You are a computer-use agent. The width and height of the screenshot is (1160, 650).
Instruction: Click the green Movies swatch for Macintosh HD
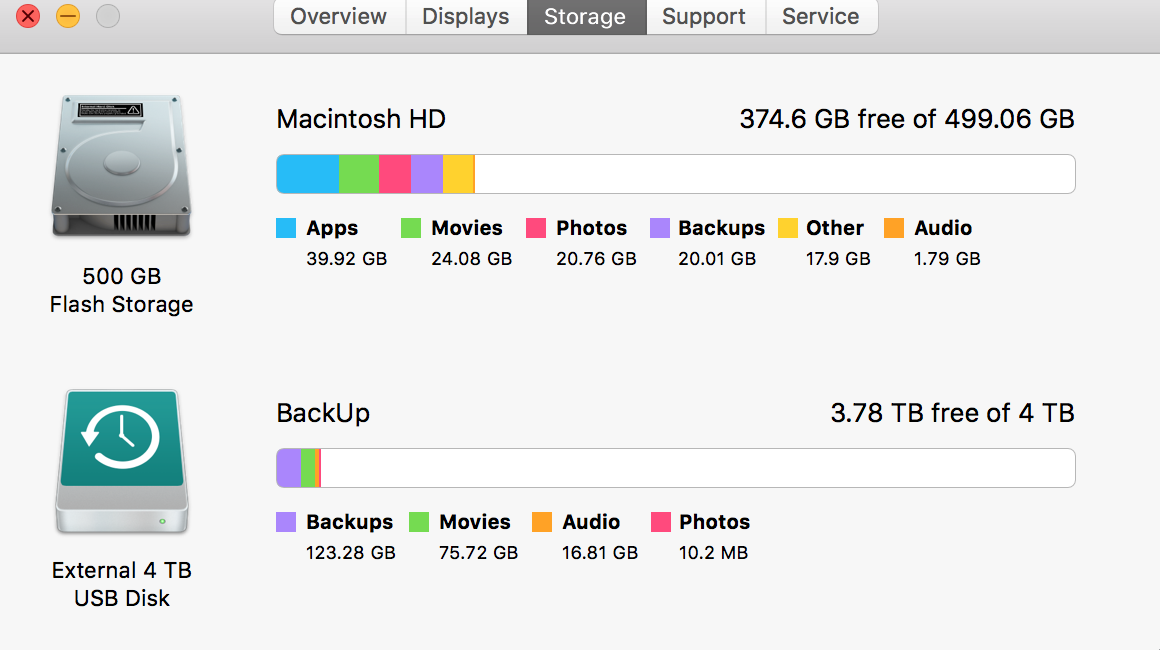coord(411,228)
